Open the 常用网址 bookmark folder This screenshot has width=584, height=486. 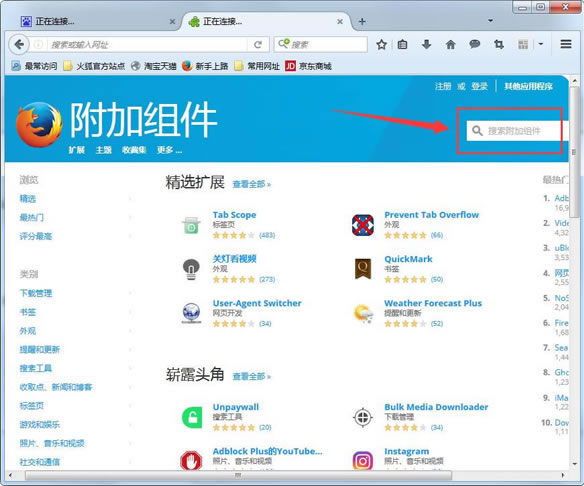[x=257, y=66]
